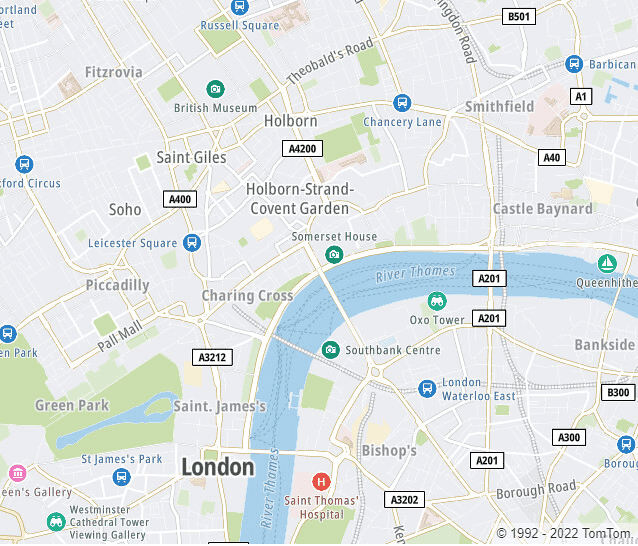Select the Russell Square station icon
The width and height of the screenshot is (638, 546).
click(240, 6)
